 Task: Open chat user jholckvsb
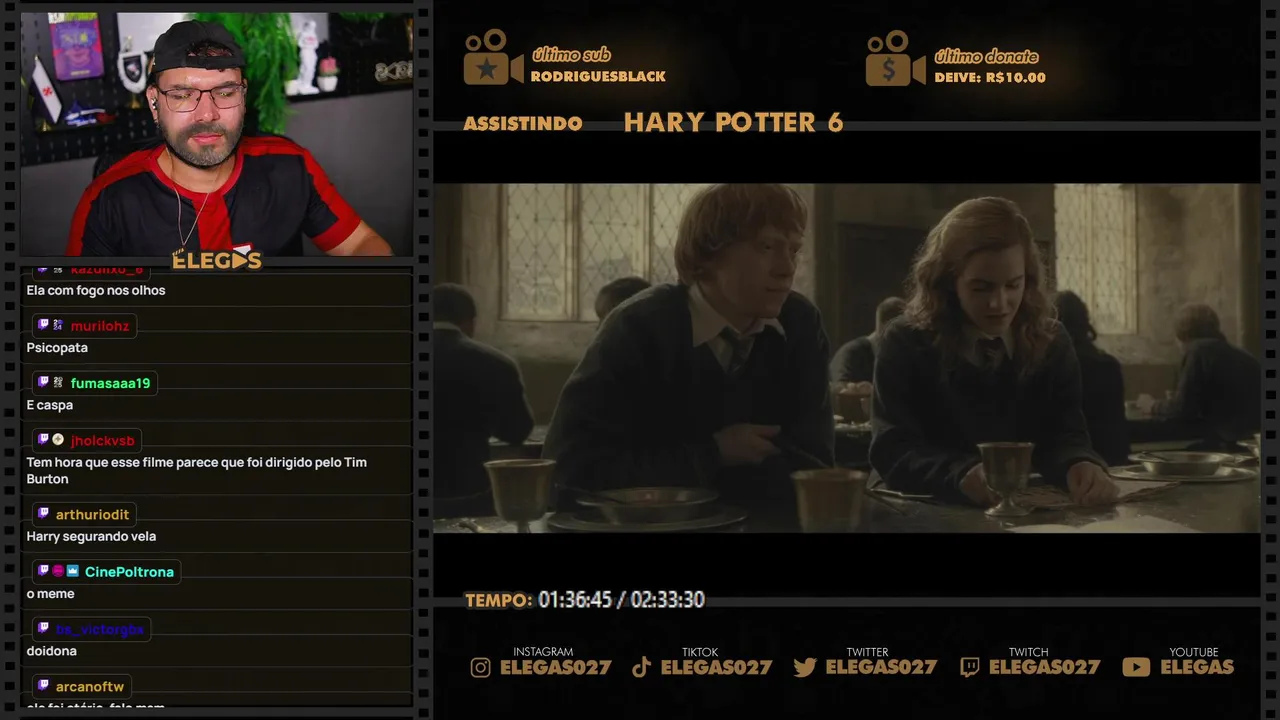(103, 441)
